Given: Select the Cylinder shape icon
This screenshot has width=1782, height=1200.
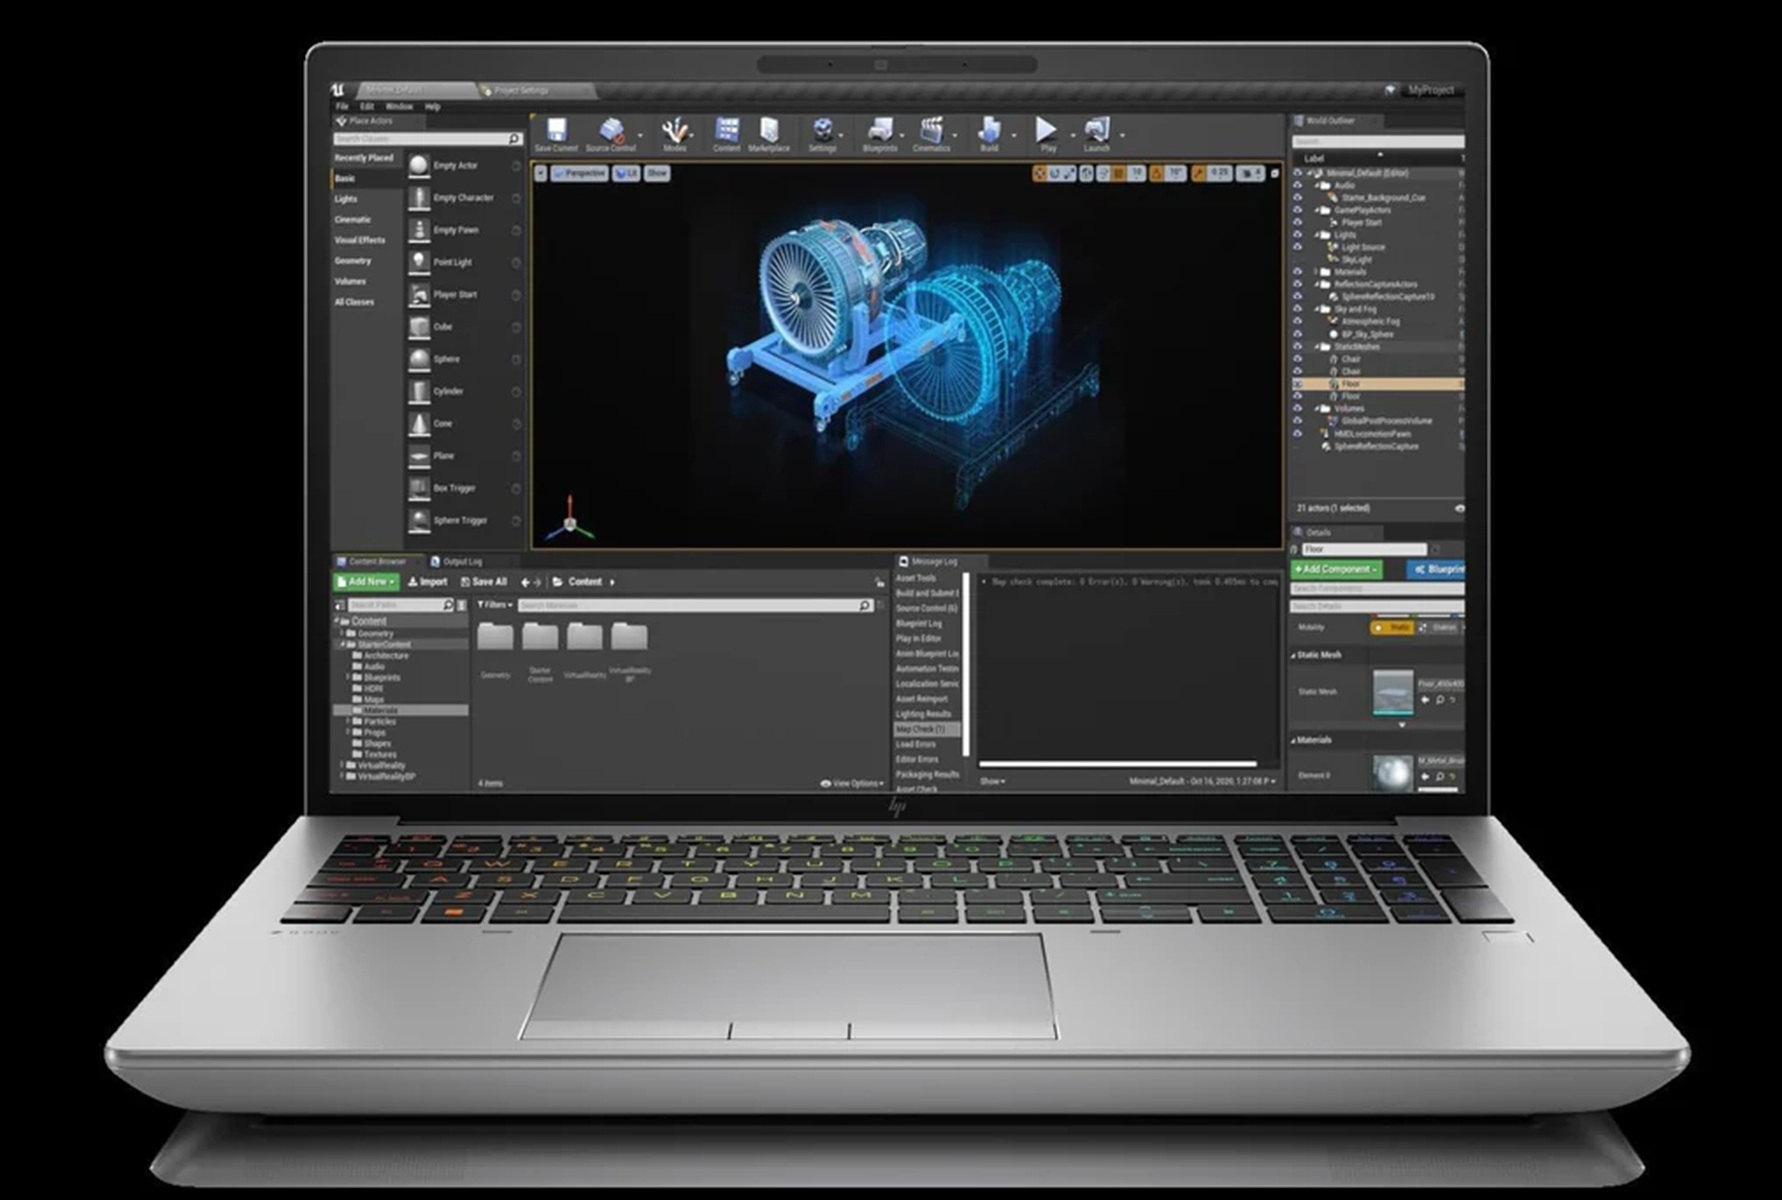Looking at the screenshot, I should (x=419, y=392).
